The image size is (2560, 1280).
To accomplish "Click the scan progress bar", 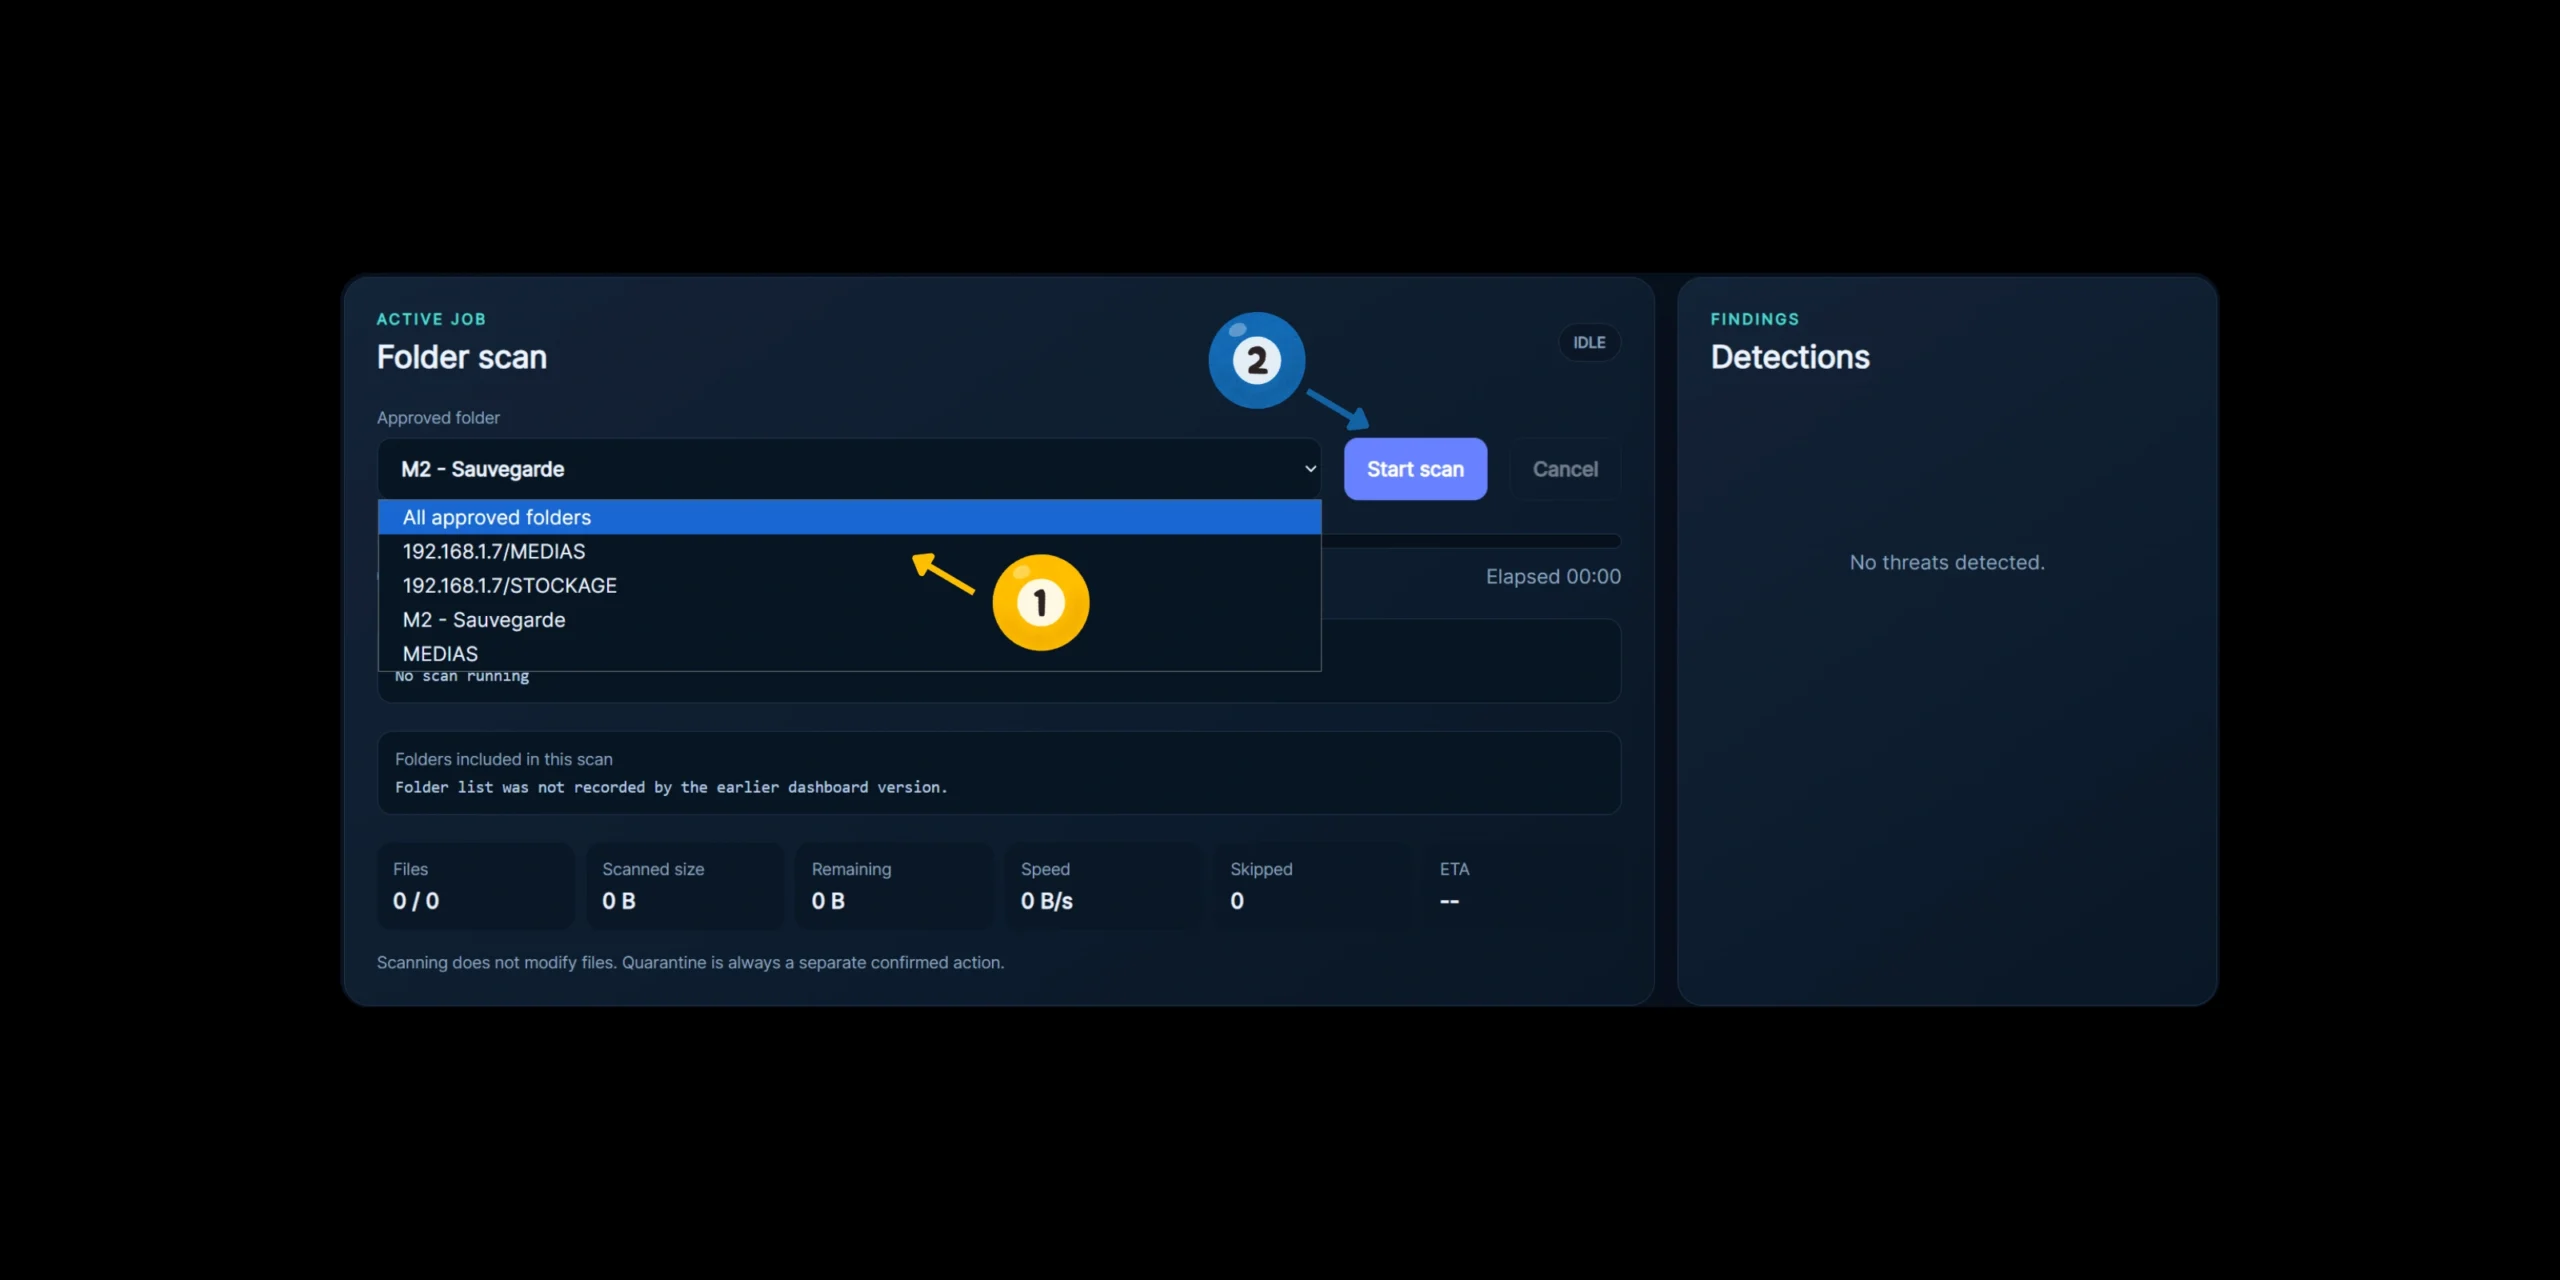I will coord(1471,541).
